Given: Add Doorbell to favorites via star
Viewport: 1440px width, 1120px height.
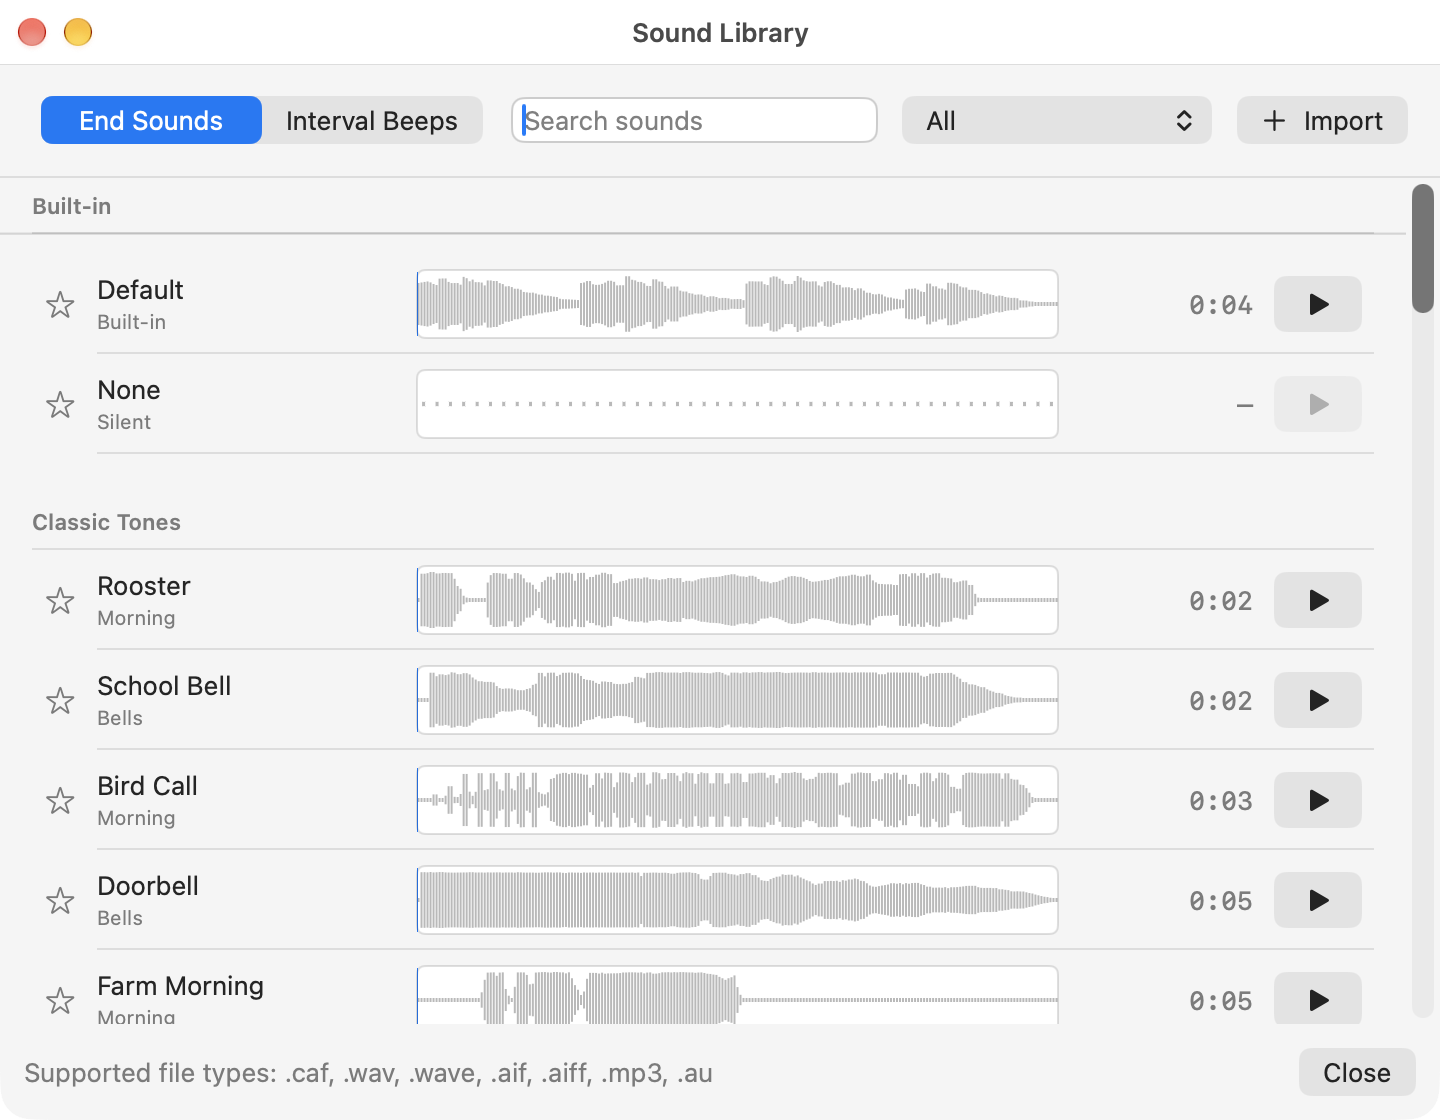Looking at the screenshot, I should [x=60, y=901].
